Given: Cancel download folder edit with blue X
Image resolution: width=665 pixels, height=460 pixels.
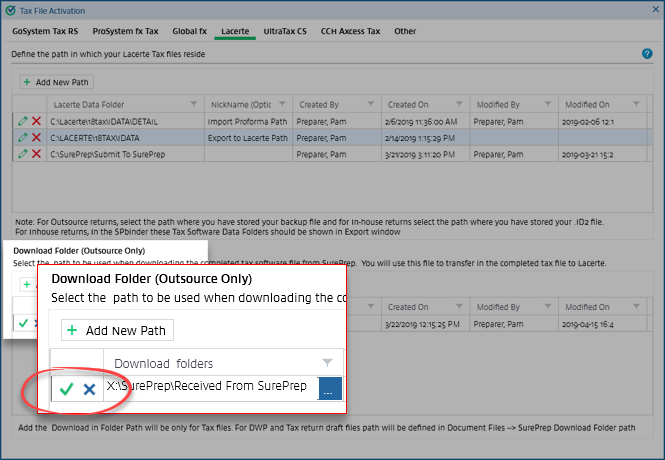Looking at the screenshot, I should (89, 388).
